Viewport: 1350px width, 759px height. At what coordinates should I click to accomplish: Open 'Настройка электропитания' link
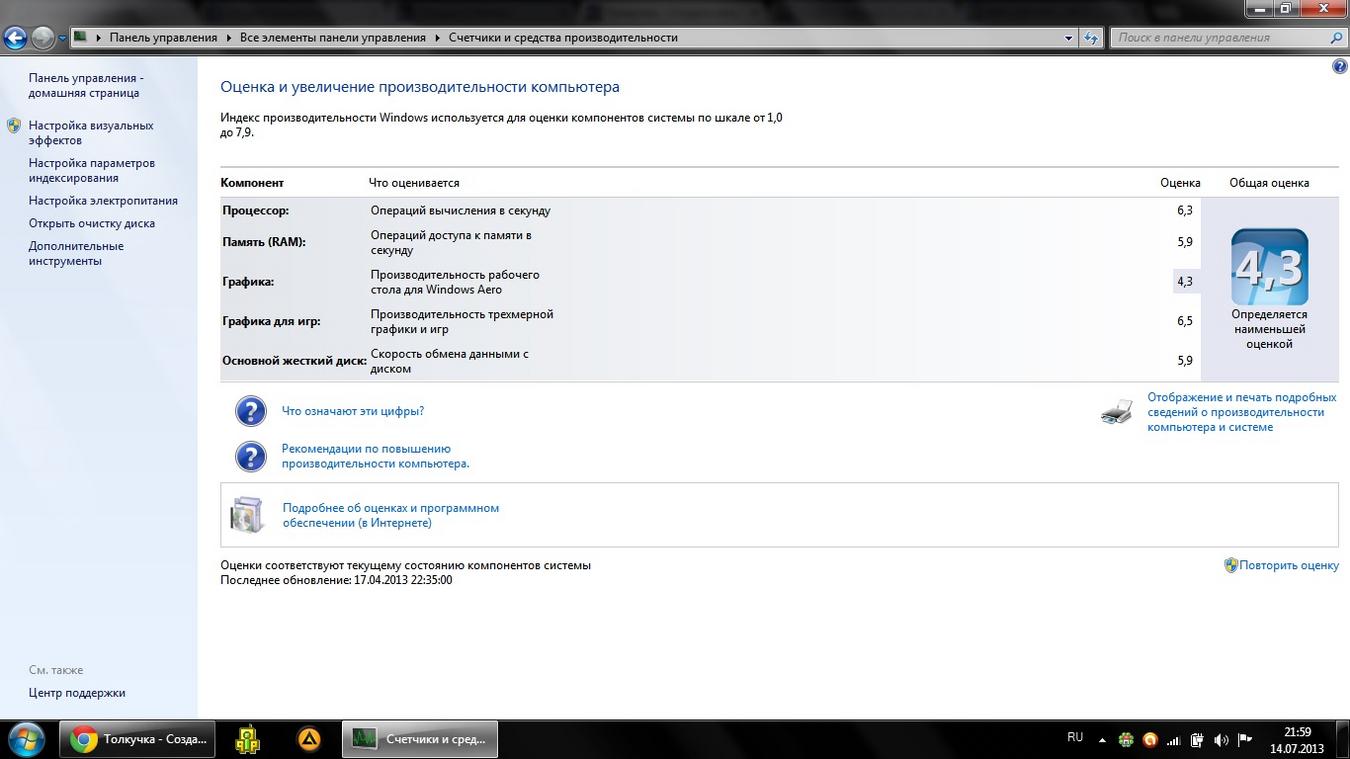(x=103, y=200)
